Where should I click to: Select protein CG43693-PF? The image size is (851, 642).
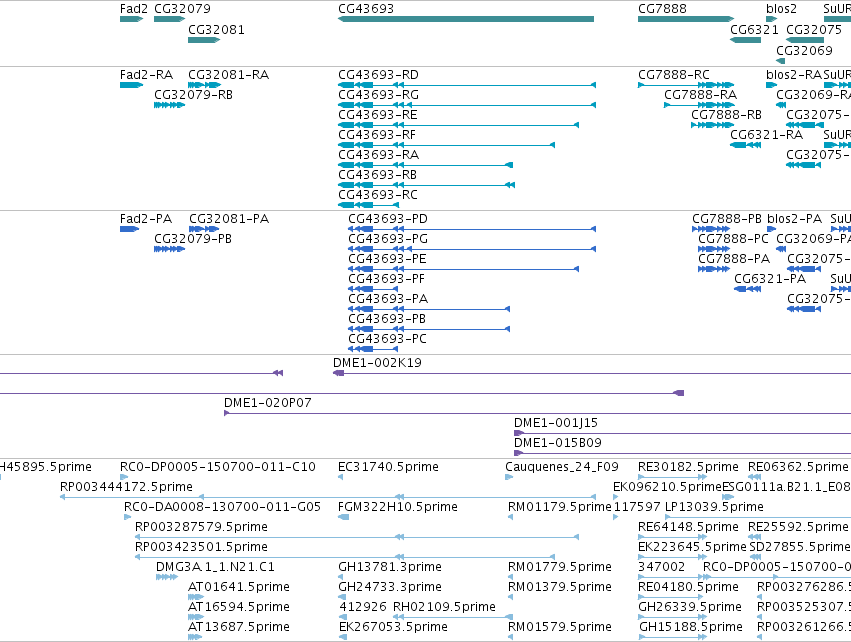tap(373, 289)
